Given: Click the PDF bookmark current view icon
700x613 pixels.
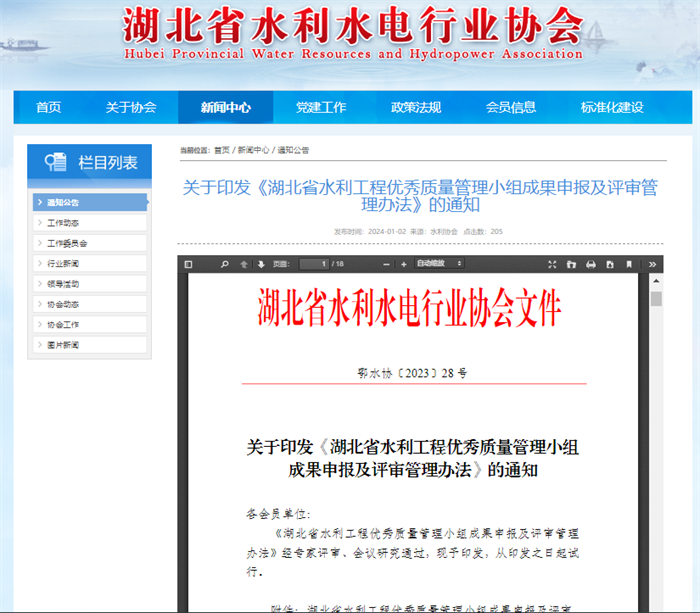Looking at the screenshot, I should (x=629, y=264).
